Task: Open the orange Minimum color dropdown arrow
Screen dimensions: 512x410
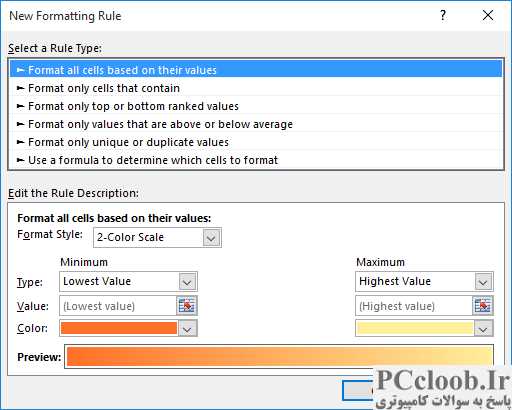Action: tap(188, 329)
